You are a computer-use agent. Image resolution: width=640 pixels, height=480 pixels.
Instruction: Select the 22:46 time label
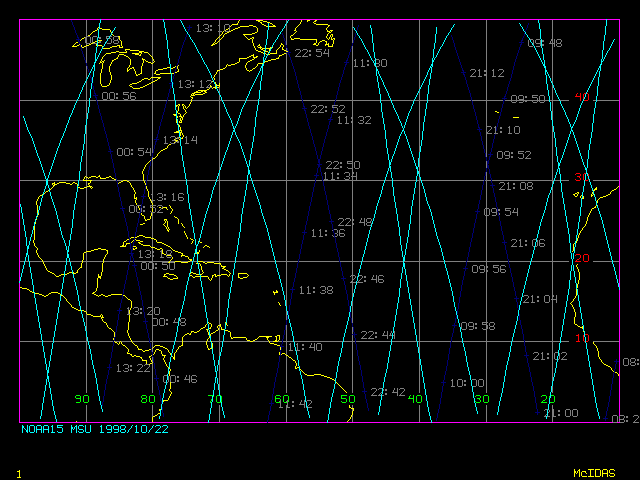[367, 279]
